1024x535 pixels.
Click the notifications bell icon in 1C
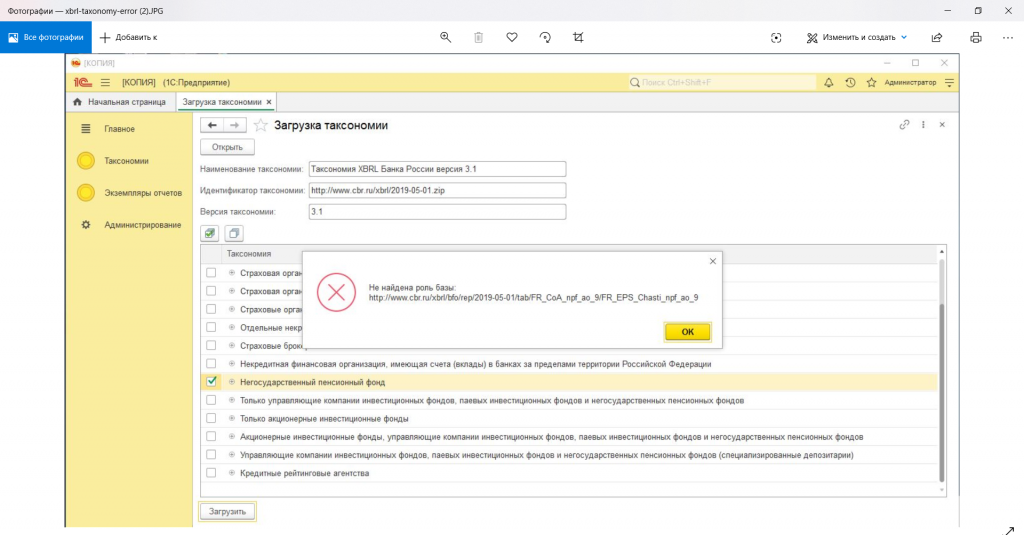pos(828,82)
